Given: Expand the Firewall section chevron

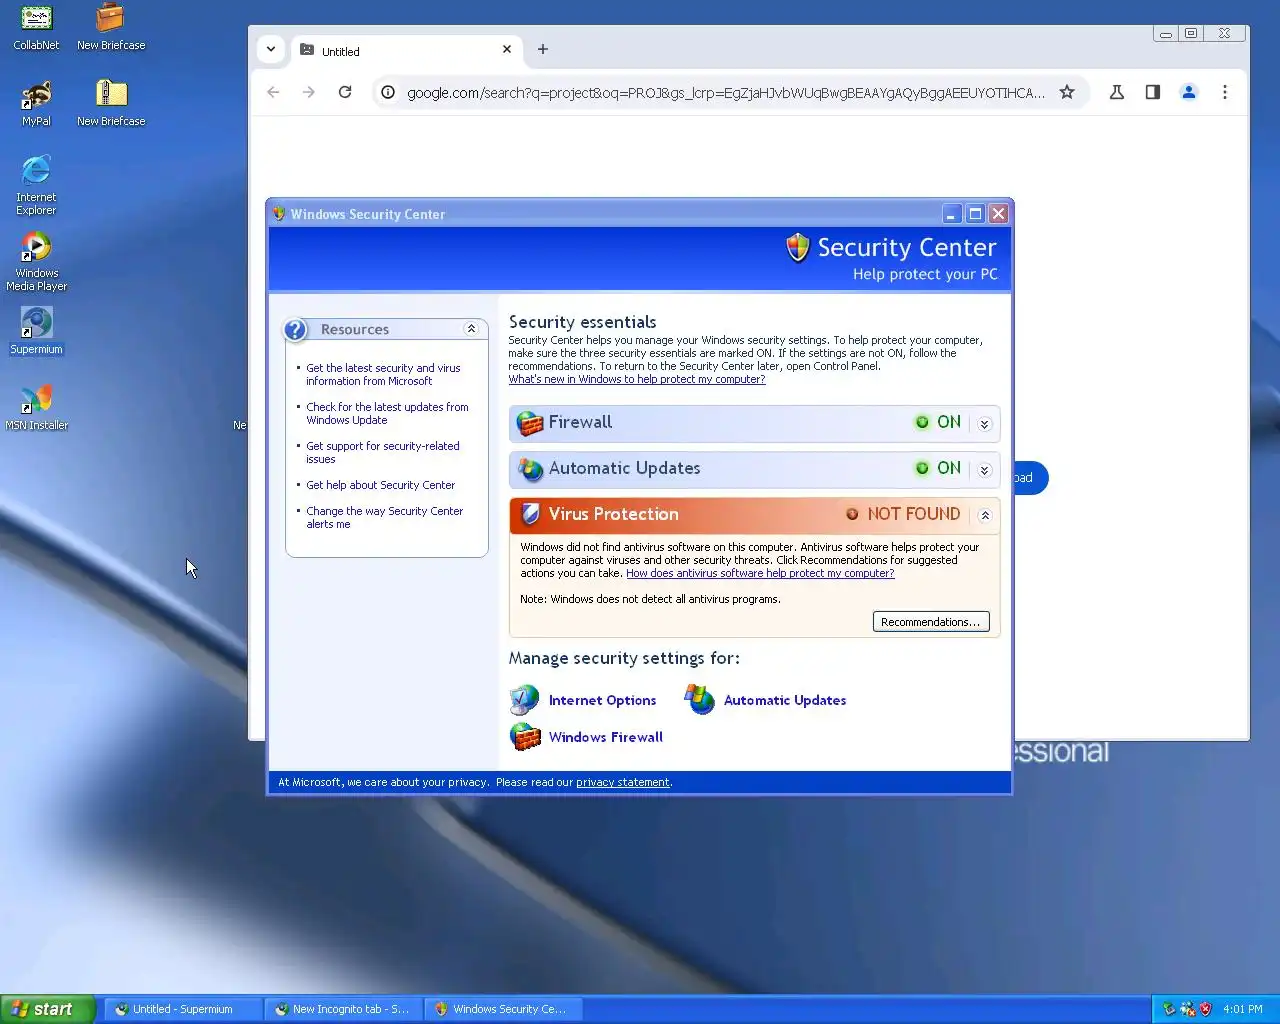Looking at the screenshot, I should click(984, 424).
